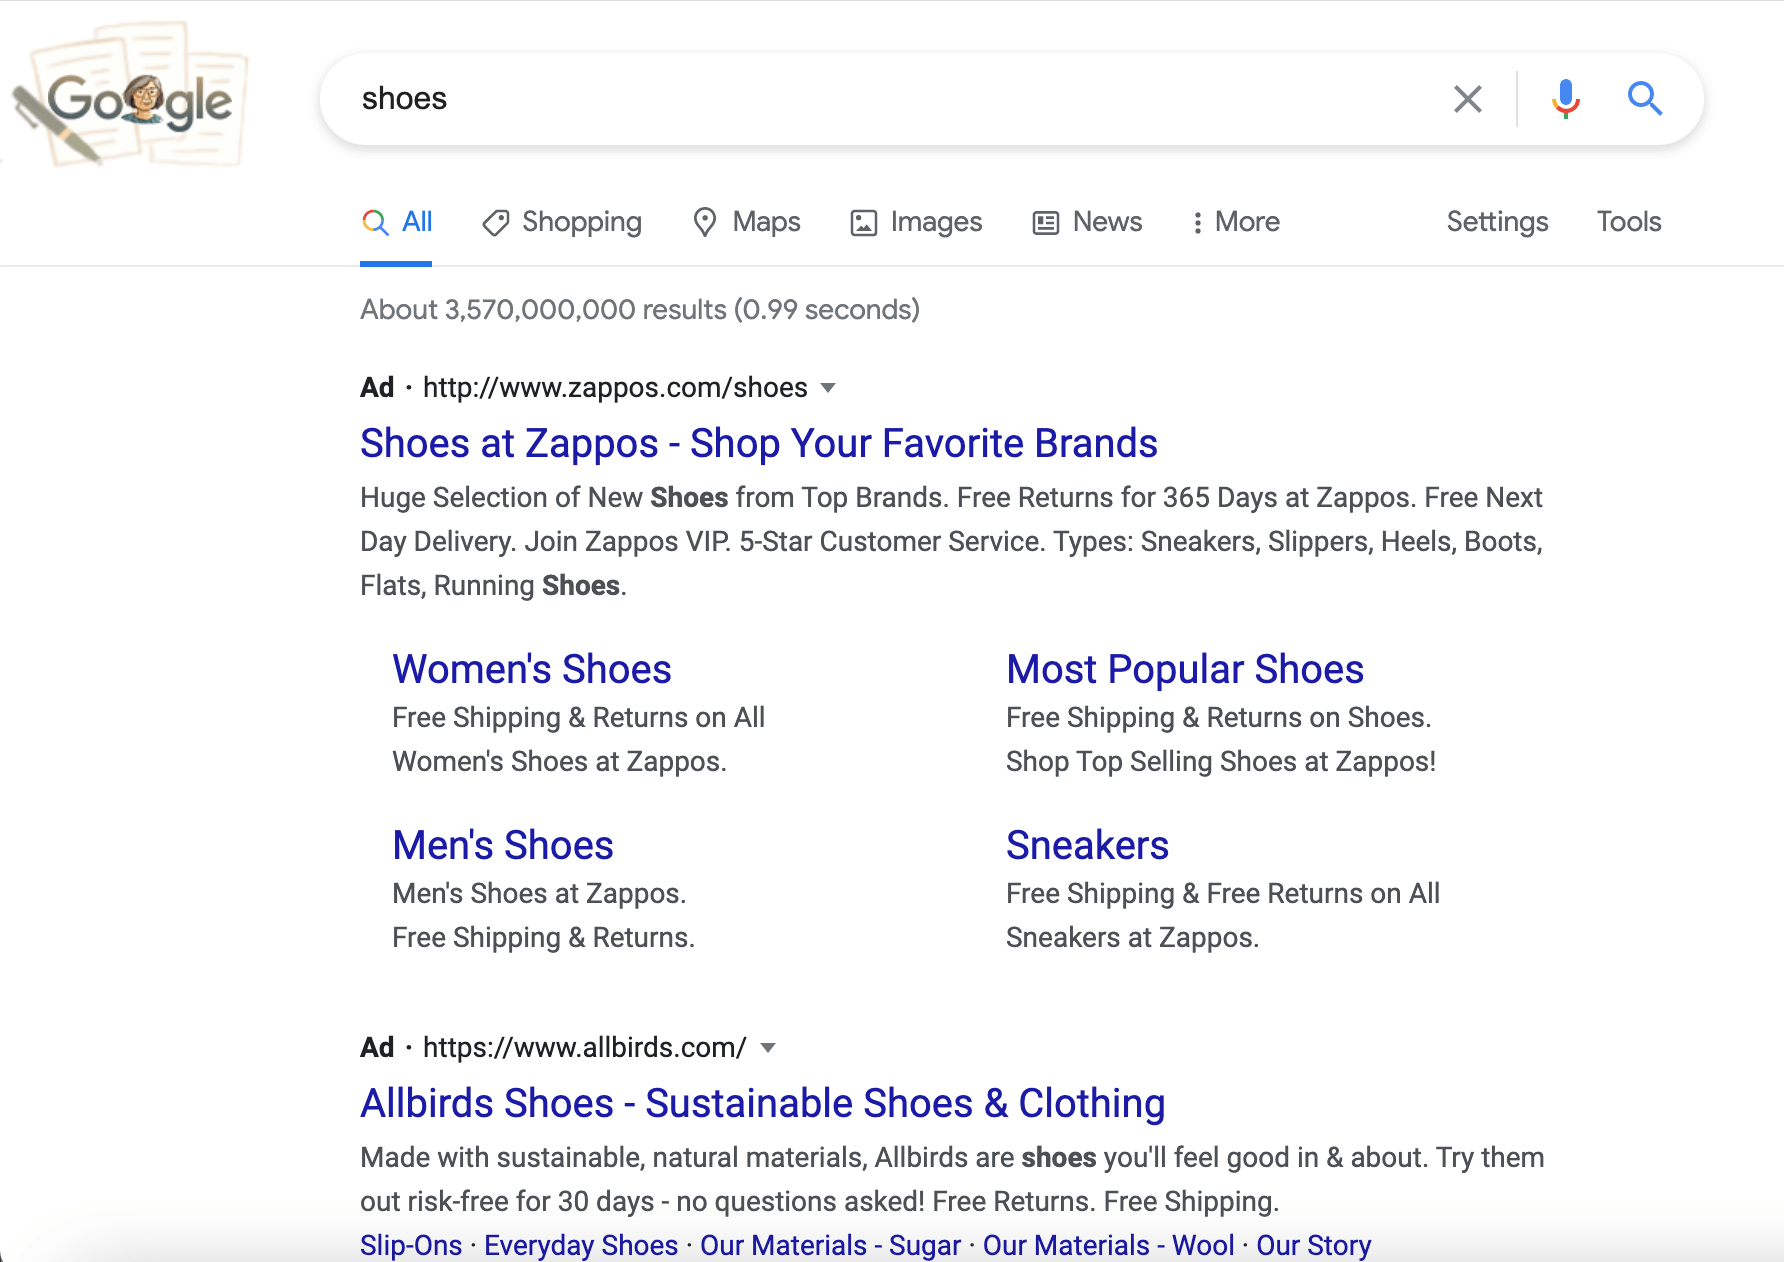Open the Settings menu
1784x1262 pixels.
(1497, 222)
